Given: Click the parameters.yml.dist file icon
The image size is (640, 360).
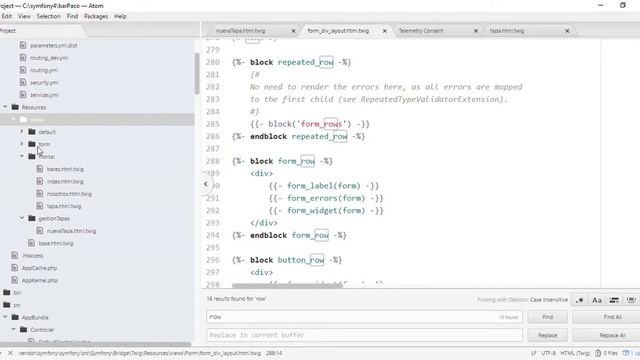Looking at the screenshot, I should tap(23, 45).
